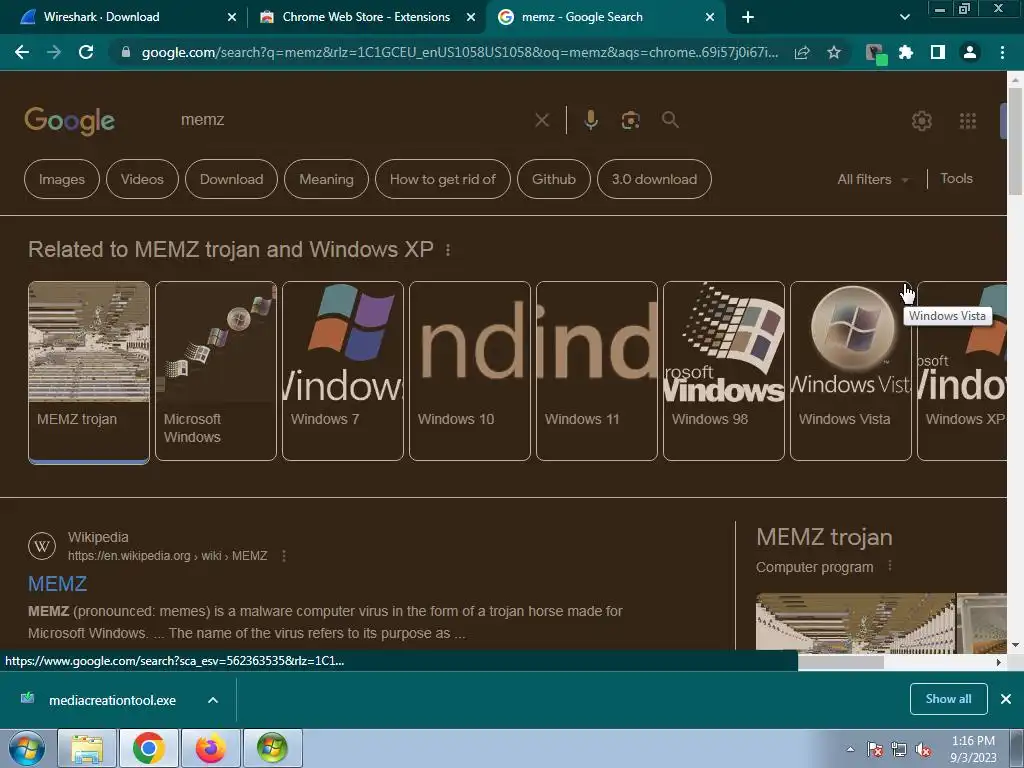The height and width of the screenshot is (768, 1024).
Task: Click the memz search box
Action: pyautogui.click(x=353, y=120)
